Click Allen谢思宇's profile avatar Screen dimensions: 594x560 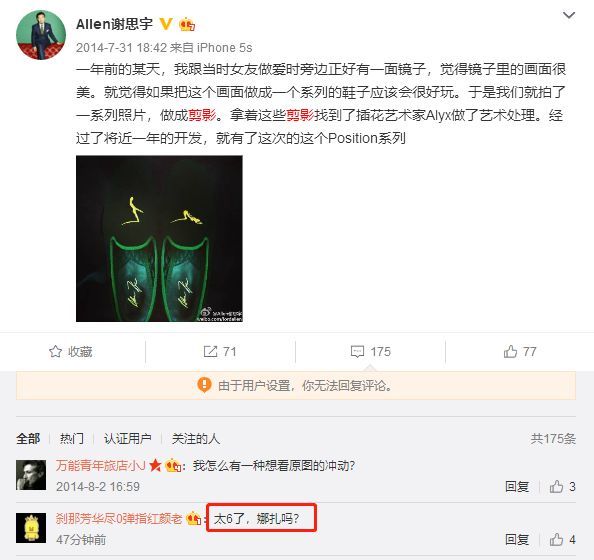(x=41, y=35)
